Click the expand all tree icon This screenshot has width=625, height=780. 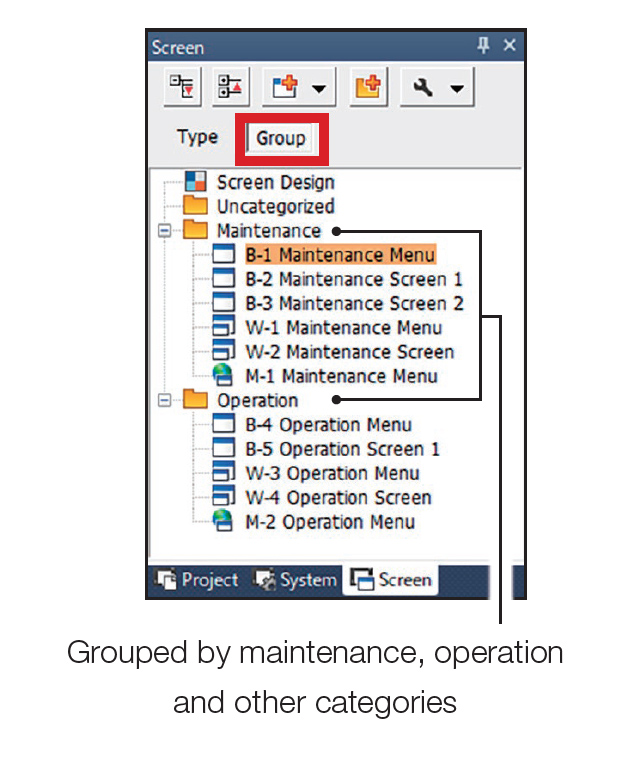coord(183,88)
